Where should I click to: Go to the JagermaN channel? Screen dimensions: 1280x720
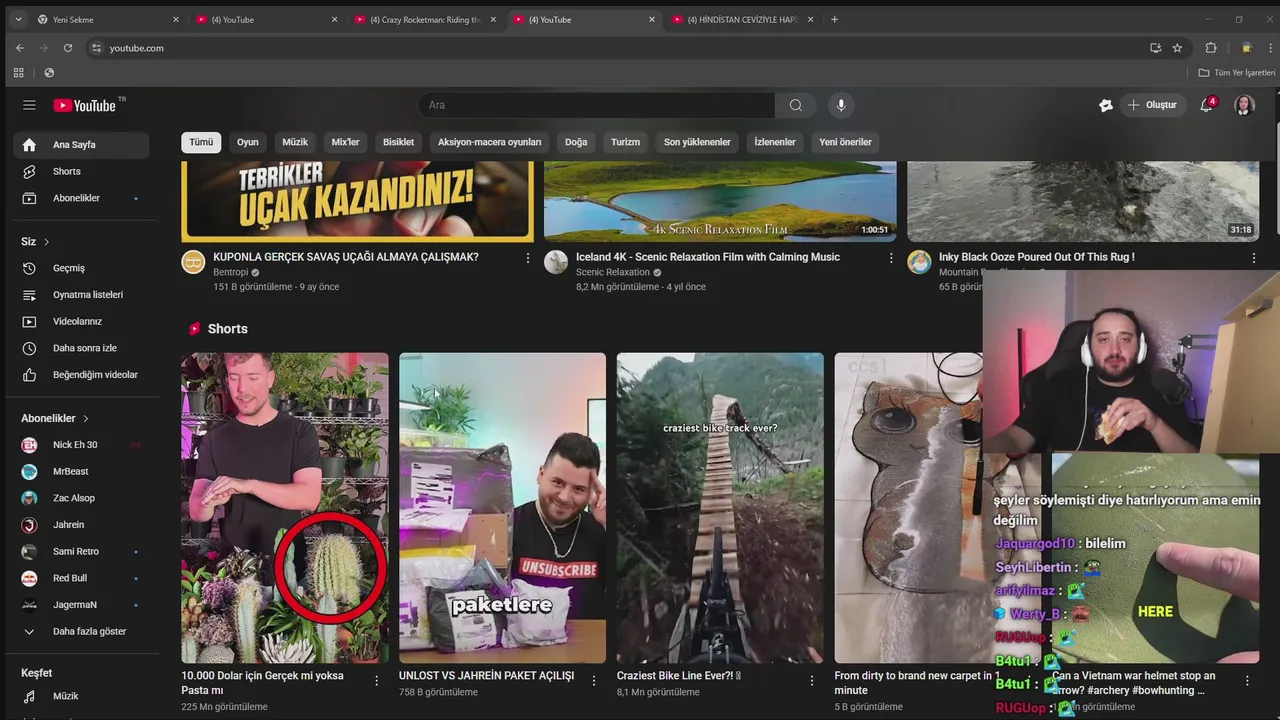81,605
